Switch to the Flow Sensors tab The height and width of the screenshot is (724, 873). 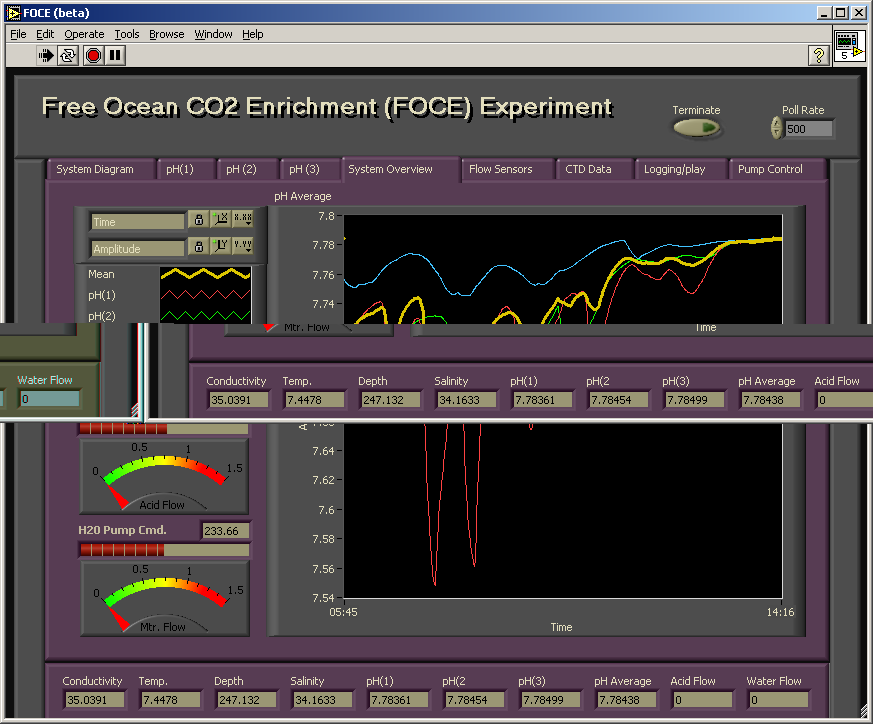tap(507, 169)
